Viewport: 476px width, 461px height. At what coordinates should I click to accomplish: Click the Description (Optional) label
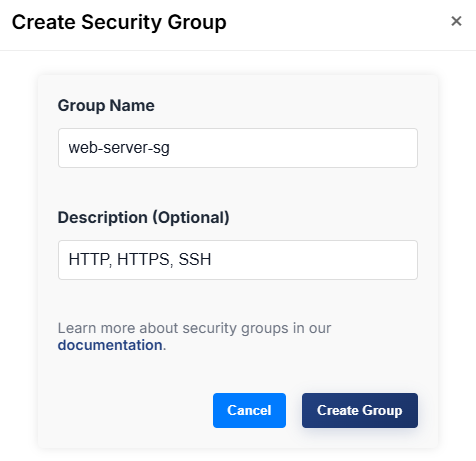(x=143, y=218)
